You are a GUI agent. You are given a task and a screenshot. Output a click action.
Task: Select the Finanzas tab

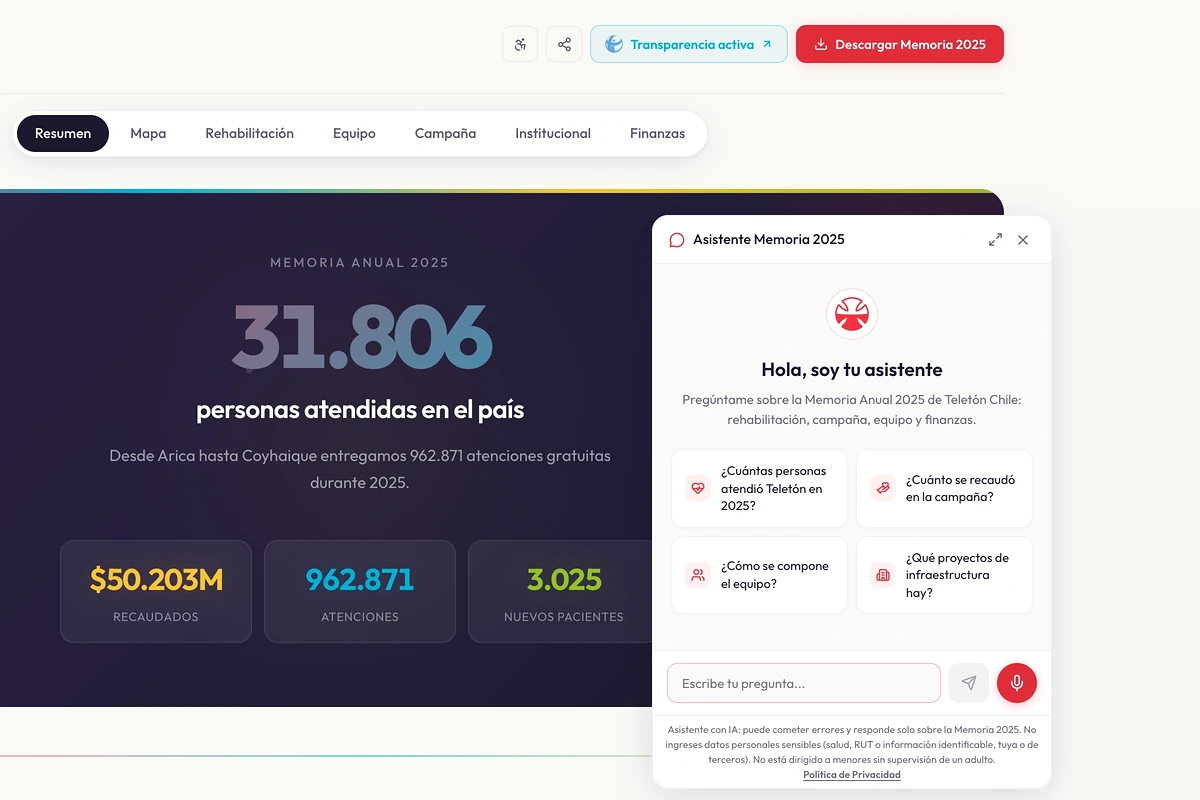tap(657, 133)
